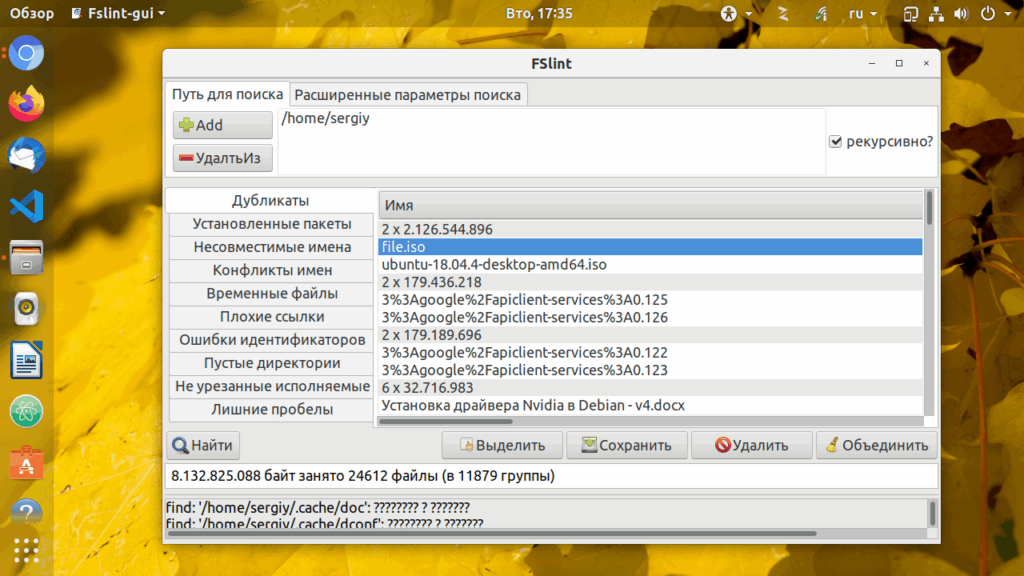Click the Имя column header
The image size is (1024, 576).
tap(650, 205)
